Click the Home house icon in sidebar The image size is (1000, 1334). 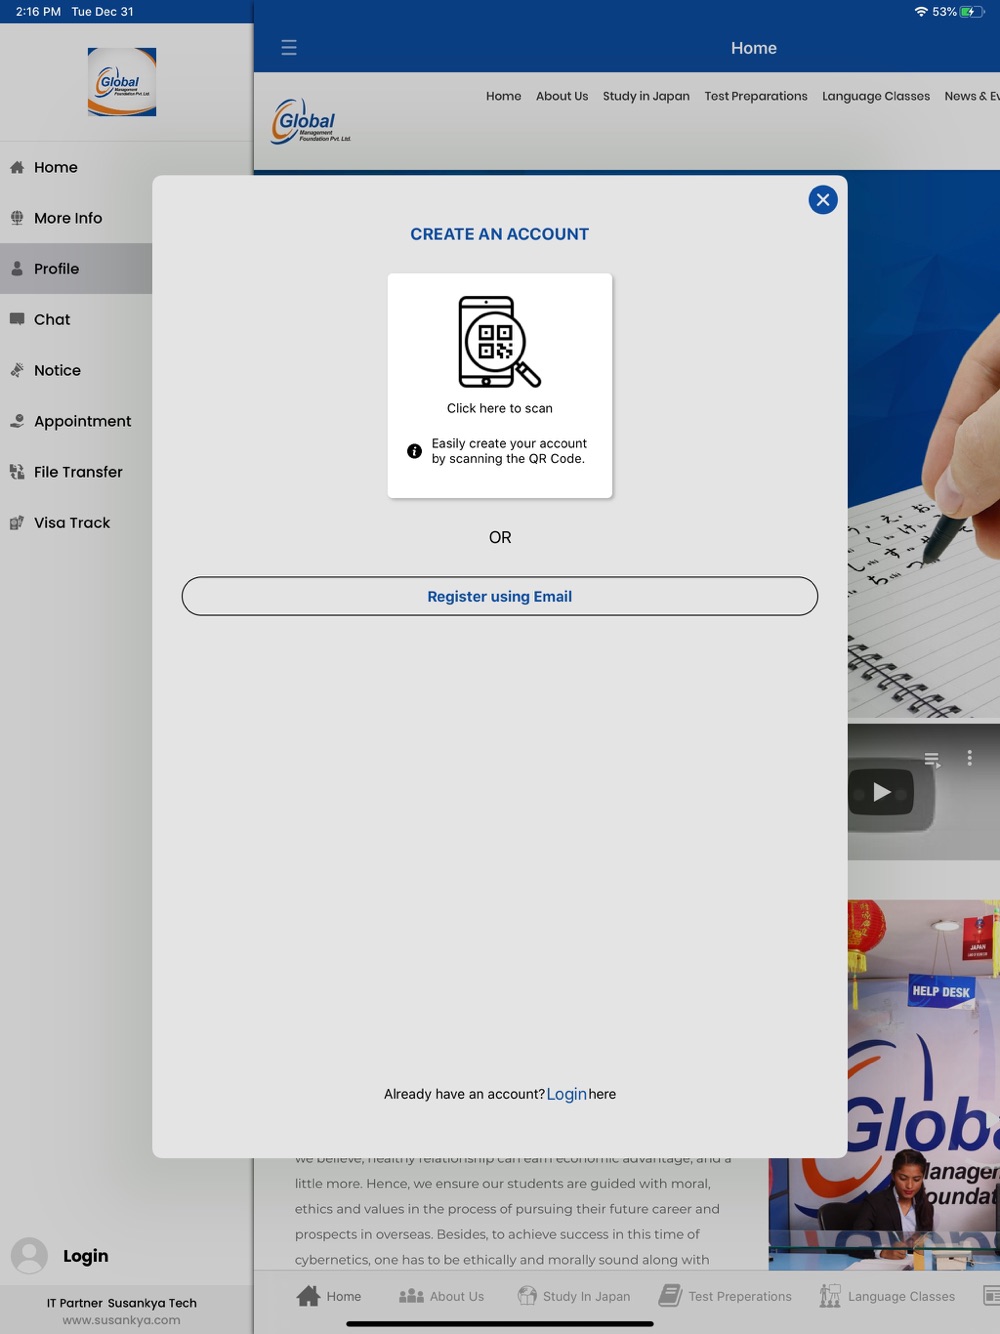(x=17, y=167)
